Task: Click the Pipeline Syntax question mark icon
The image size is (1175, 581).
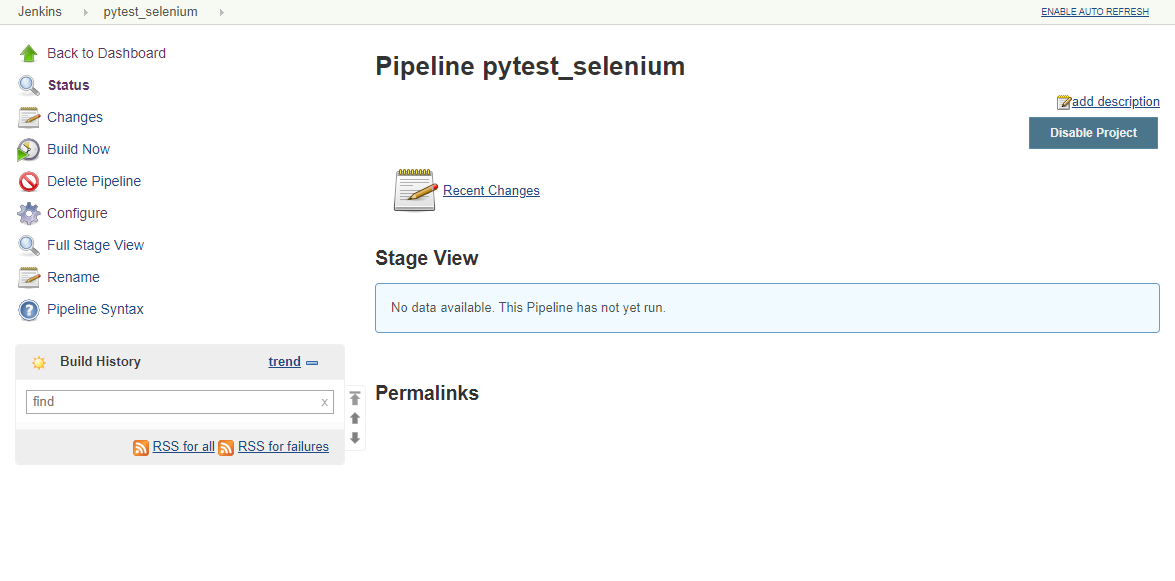Action: tap(28, 310)
